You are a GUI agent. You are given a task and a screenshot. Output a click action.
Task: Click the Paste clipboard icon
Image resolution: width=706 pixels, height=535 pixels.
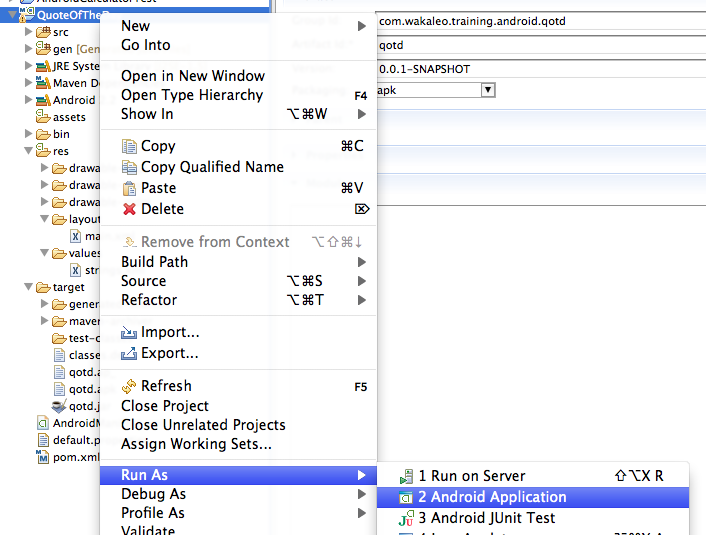click(129, 188)
